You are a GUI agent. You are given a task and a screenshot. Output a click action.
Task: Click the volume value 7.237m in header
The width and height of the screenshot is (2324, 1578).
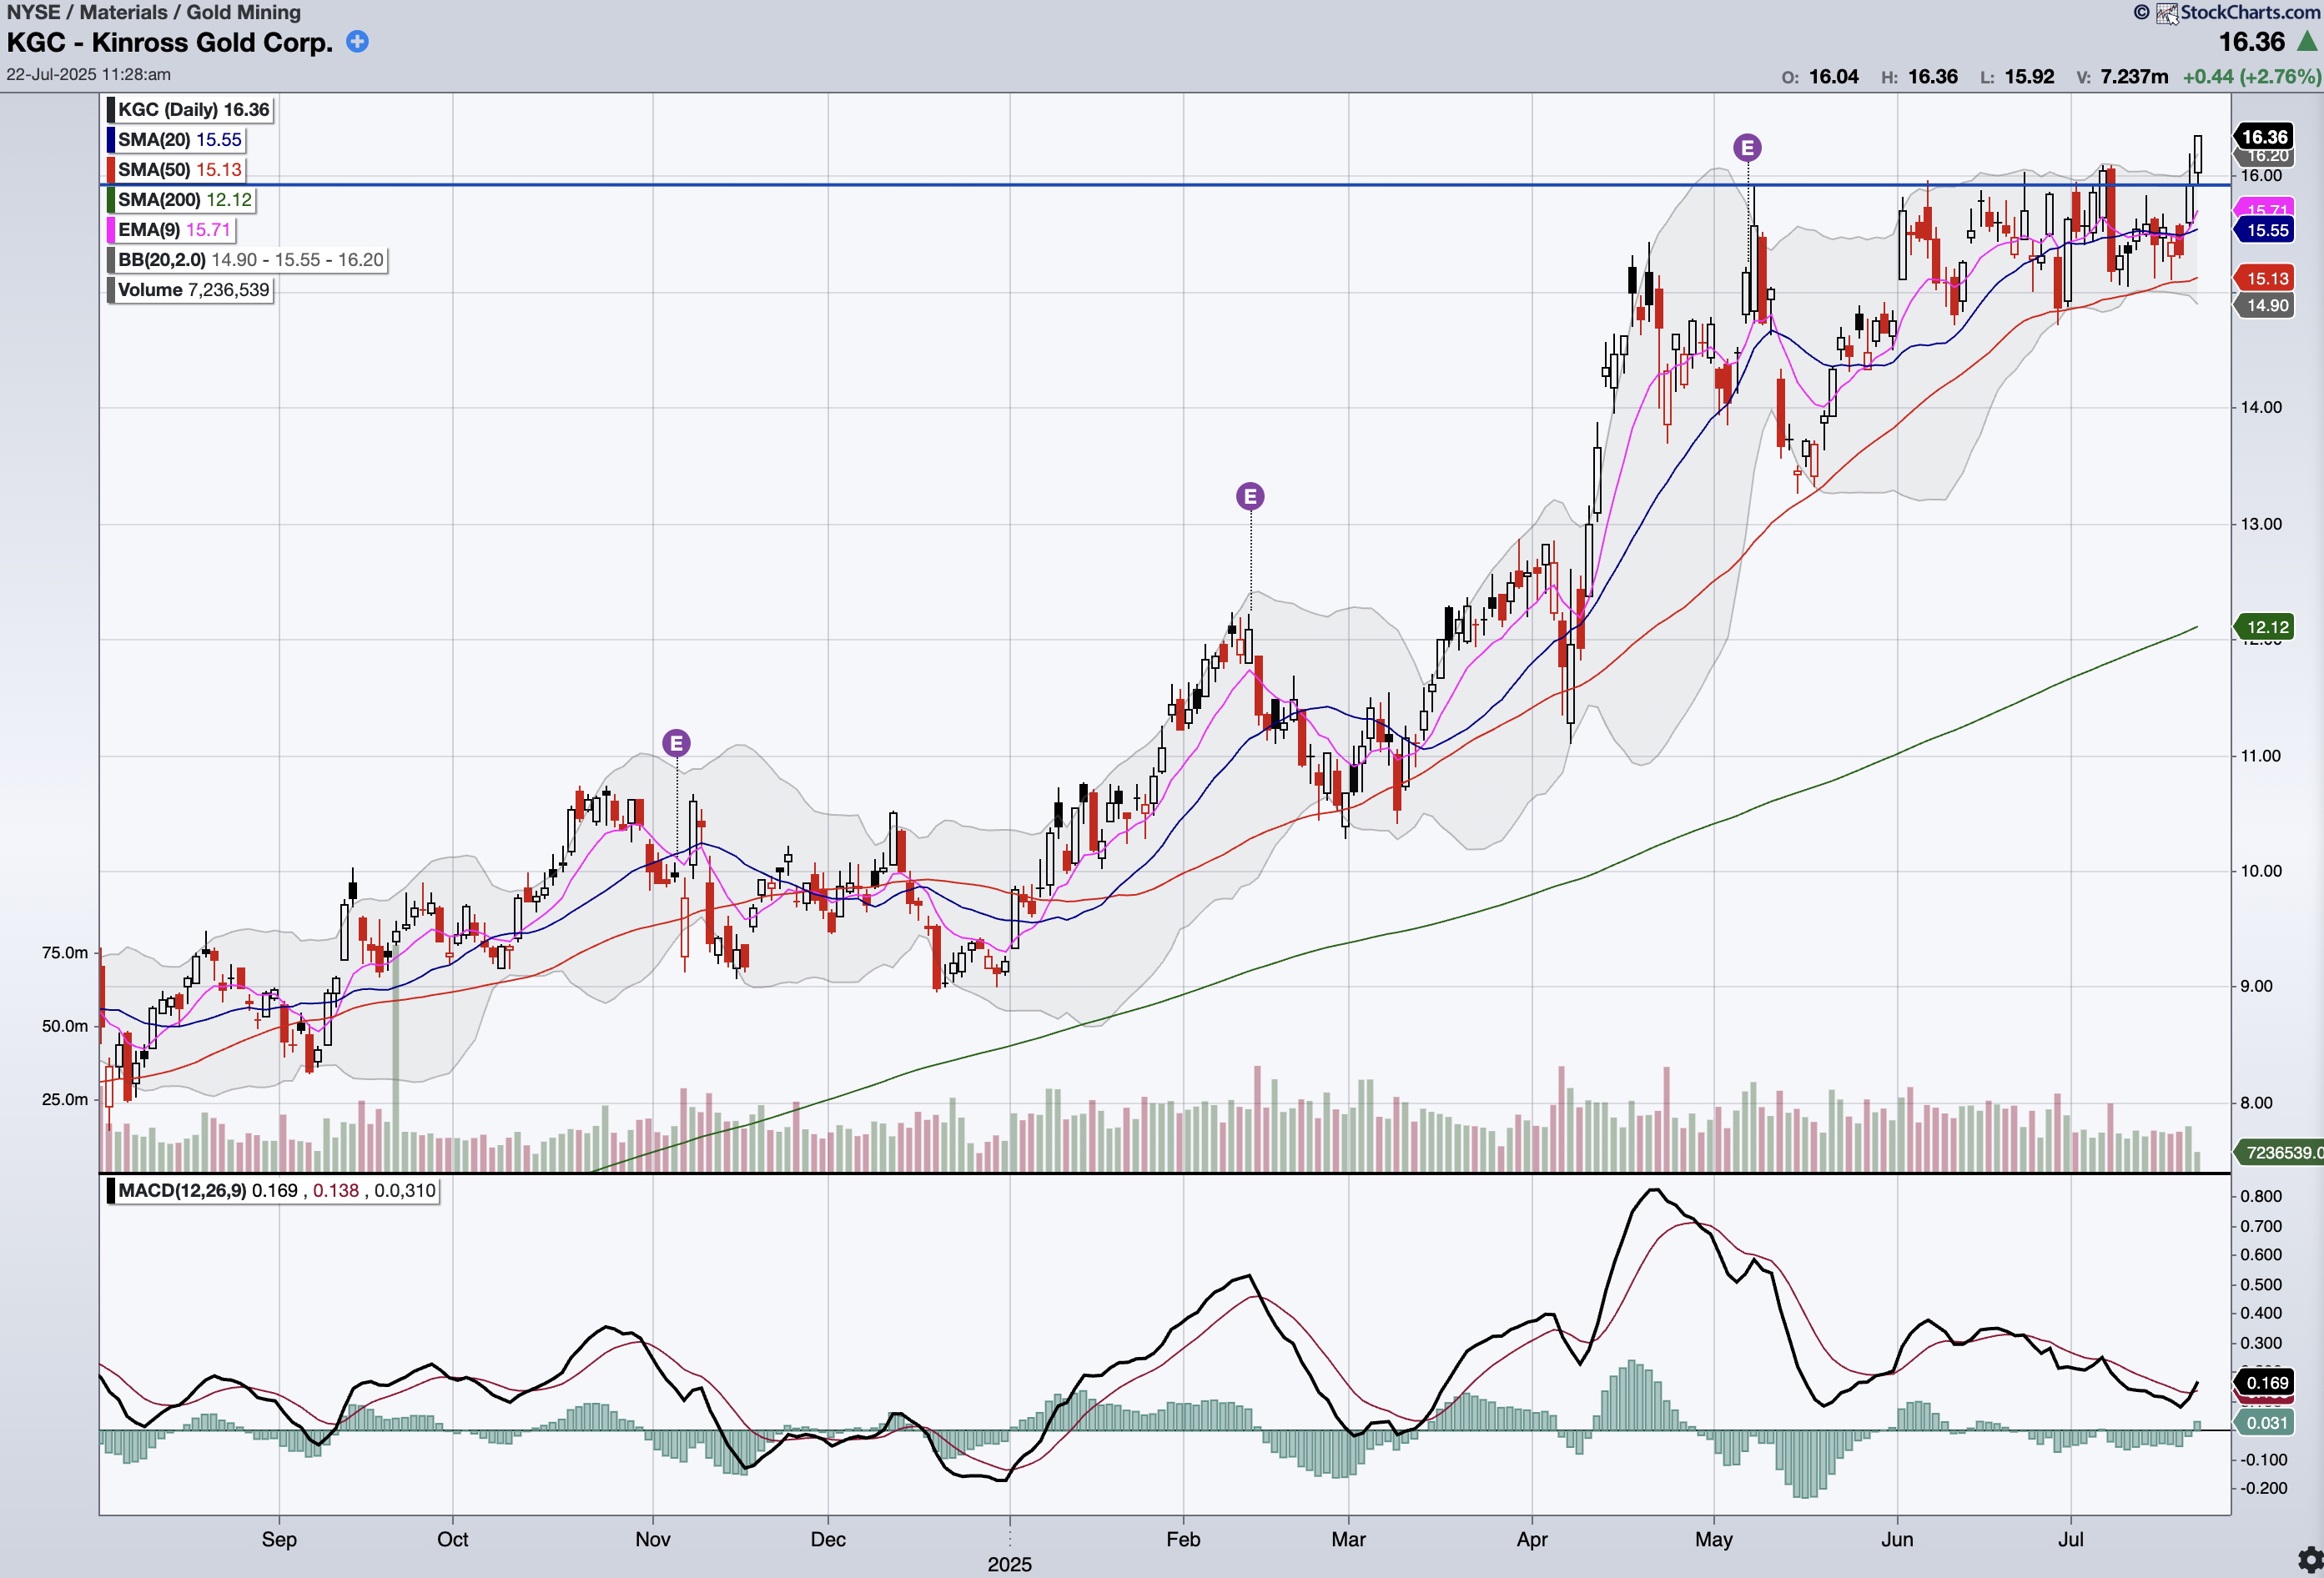2134,77
